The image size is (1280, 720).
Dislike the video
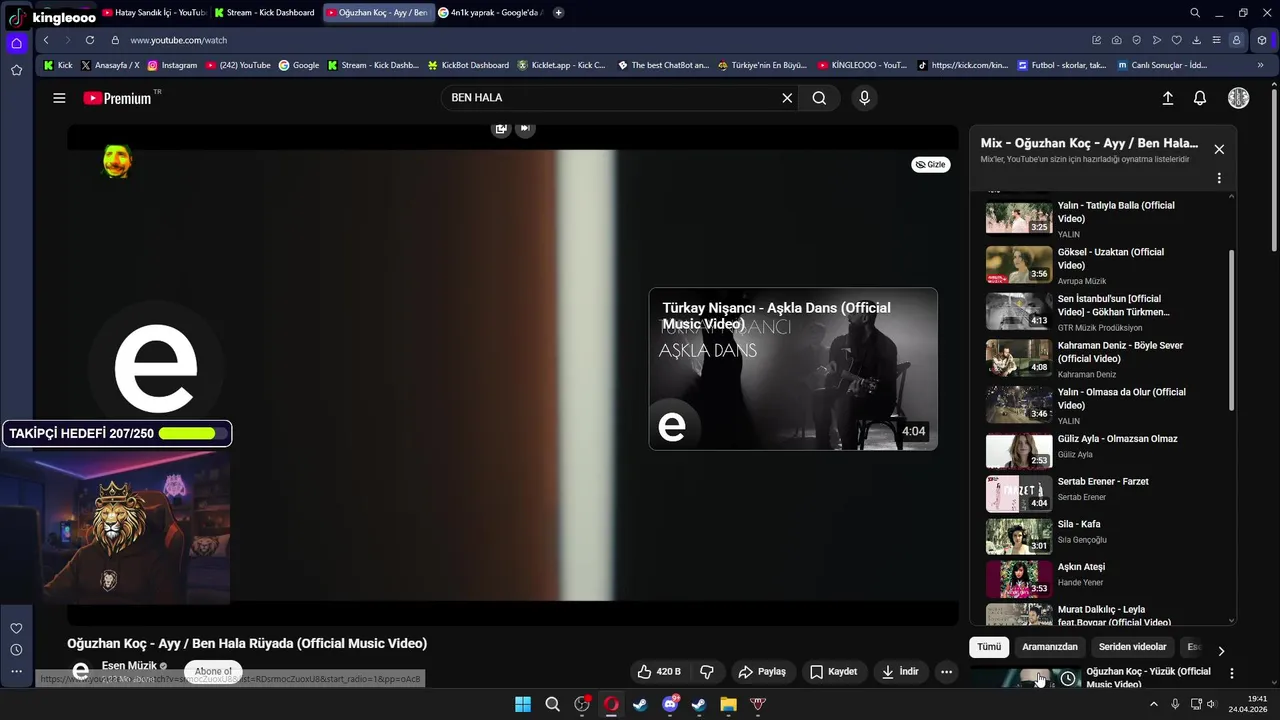pyautogui.click(x=707, y=672)
